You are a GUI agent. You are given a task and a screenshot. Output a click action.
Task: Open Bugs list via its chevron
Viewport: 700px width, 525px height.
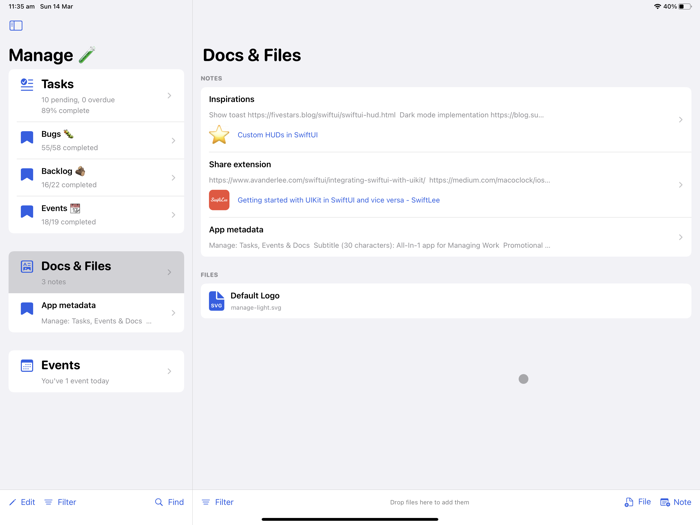pos(173,141)
